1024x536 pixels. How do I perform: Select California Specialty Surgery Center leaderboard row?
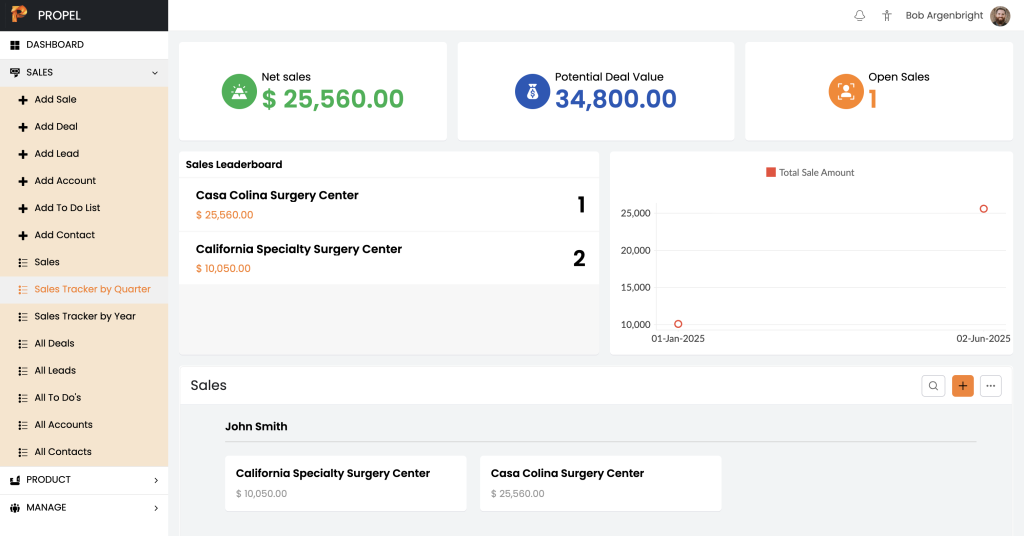[x=388, y=258]
